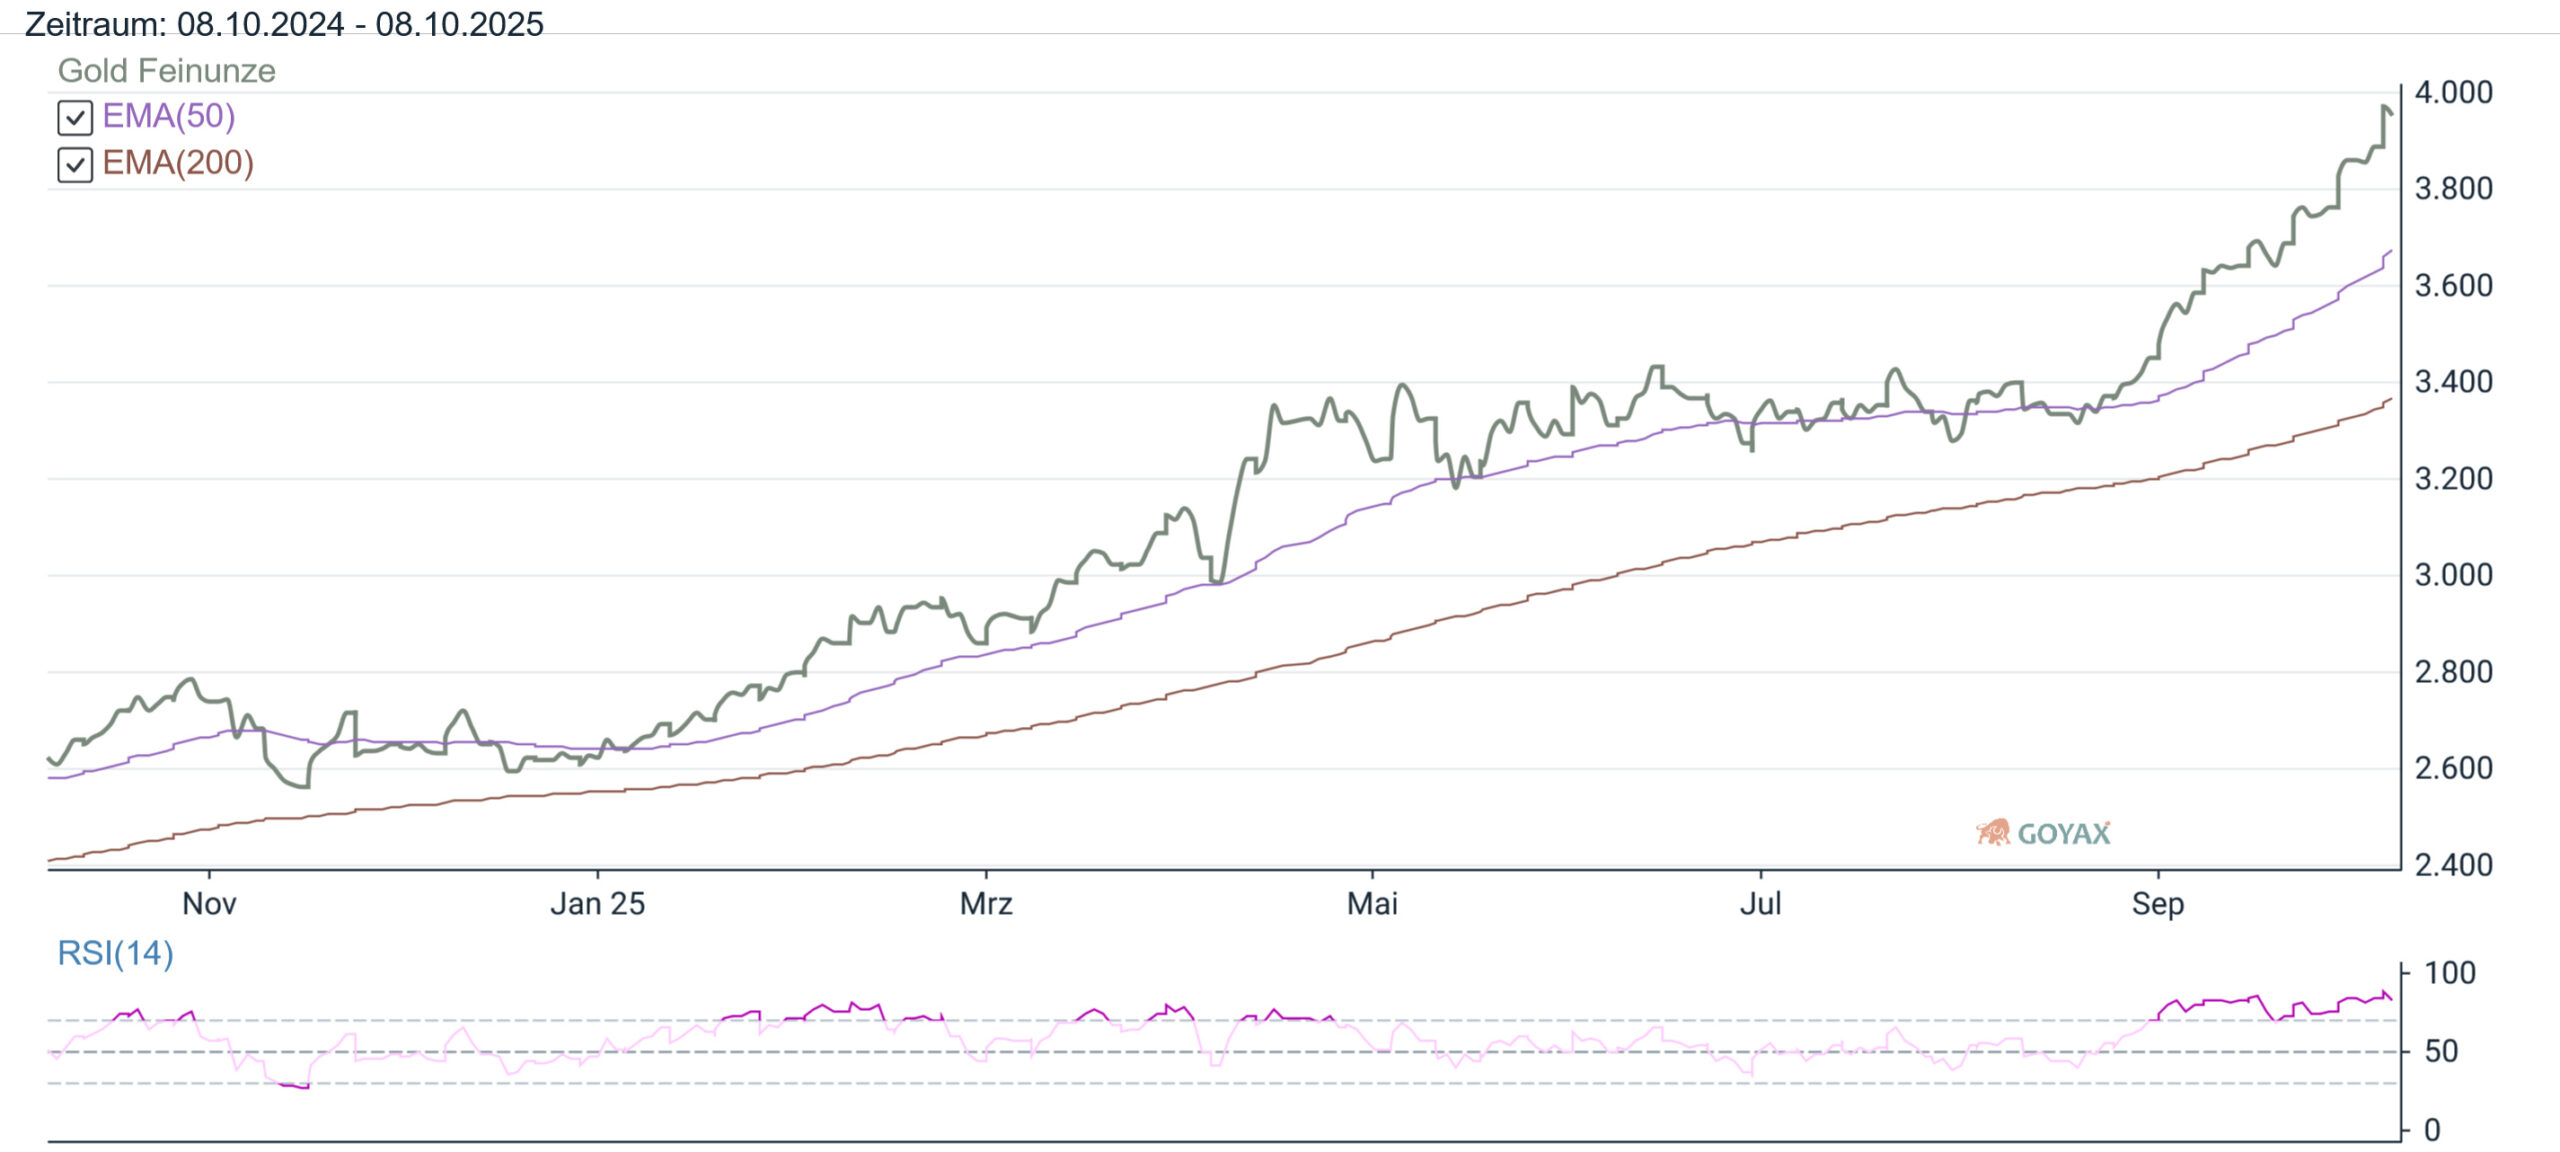Click the Zeitraum date range text
Screen dimensions: 2560x1152
click(284, 23)
